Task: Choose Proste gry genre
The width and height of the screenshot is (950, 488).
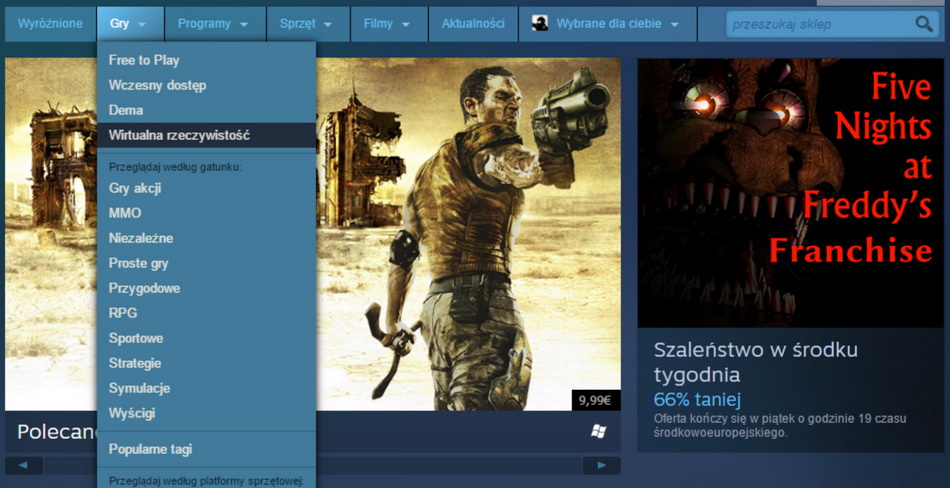Action: (206, 263)
